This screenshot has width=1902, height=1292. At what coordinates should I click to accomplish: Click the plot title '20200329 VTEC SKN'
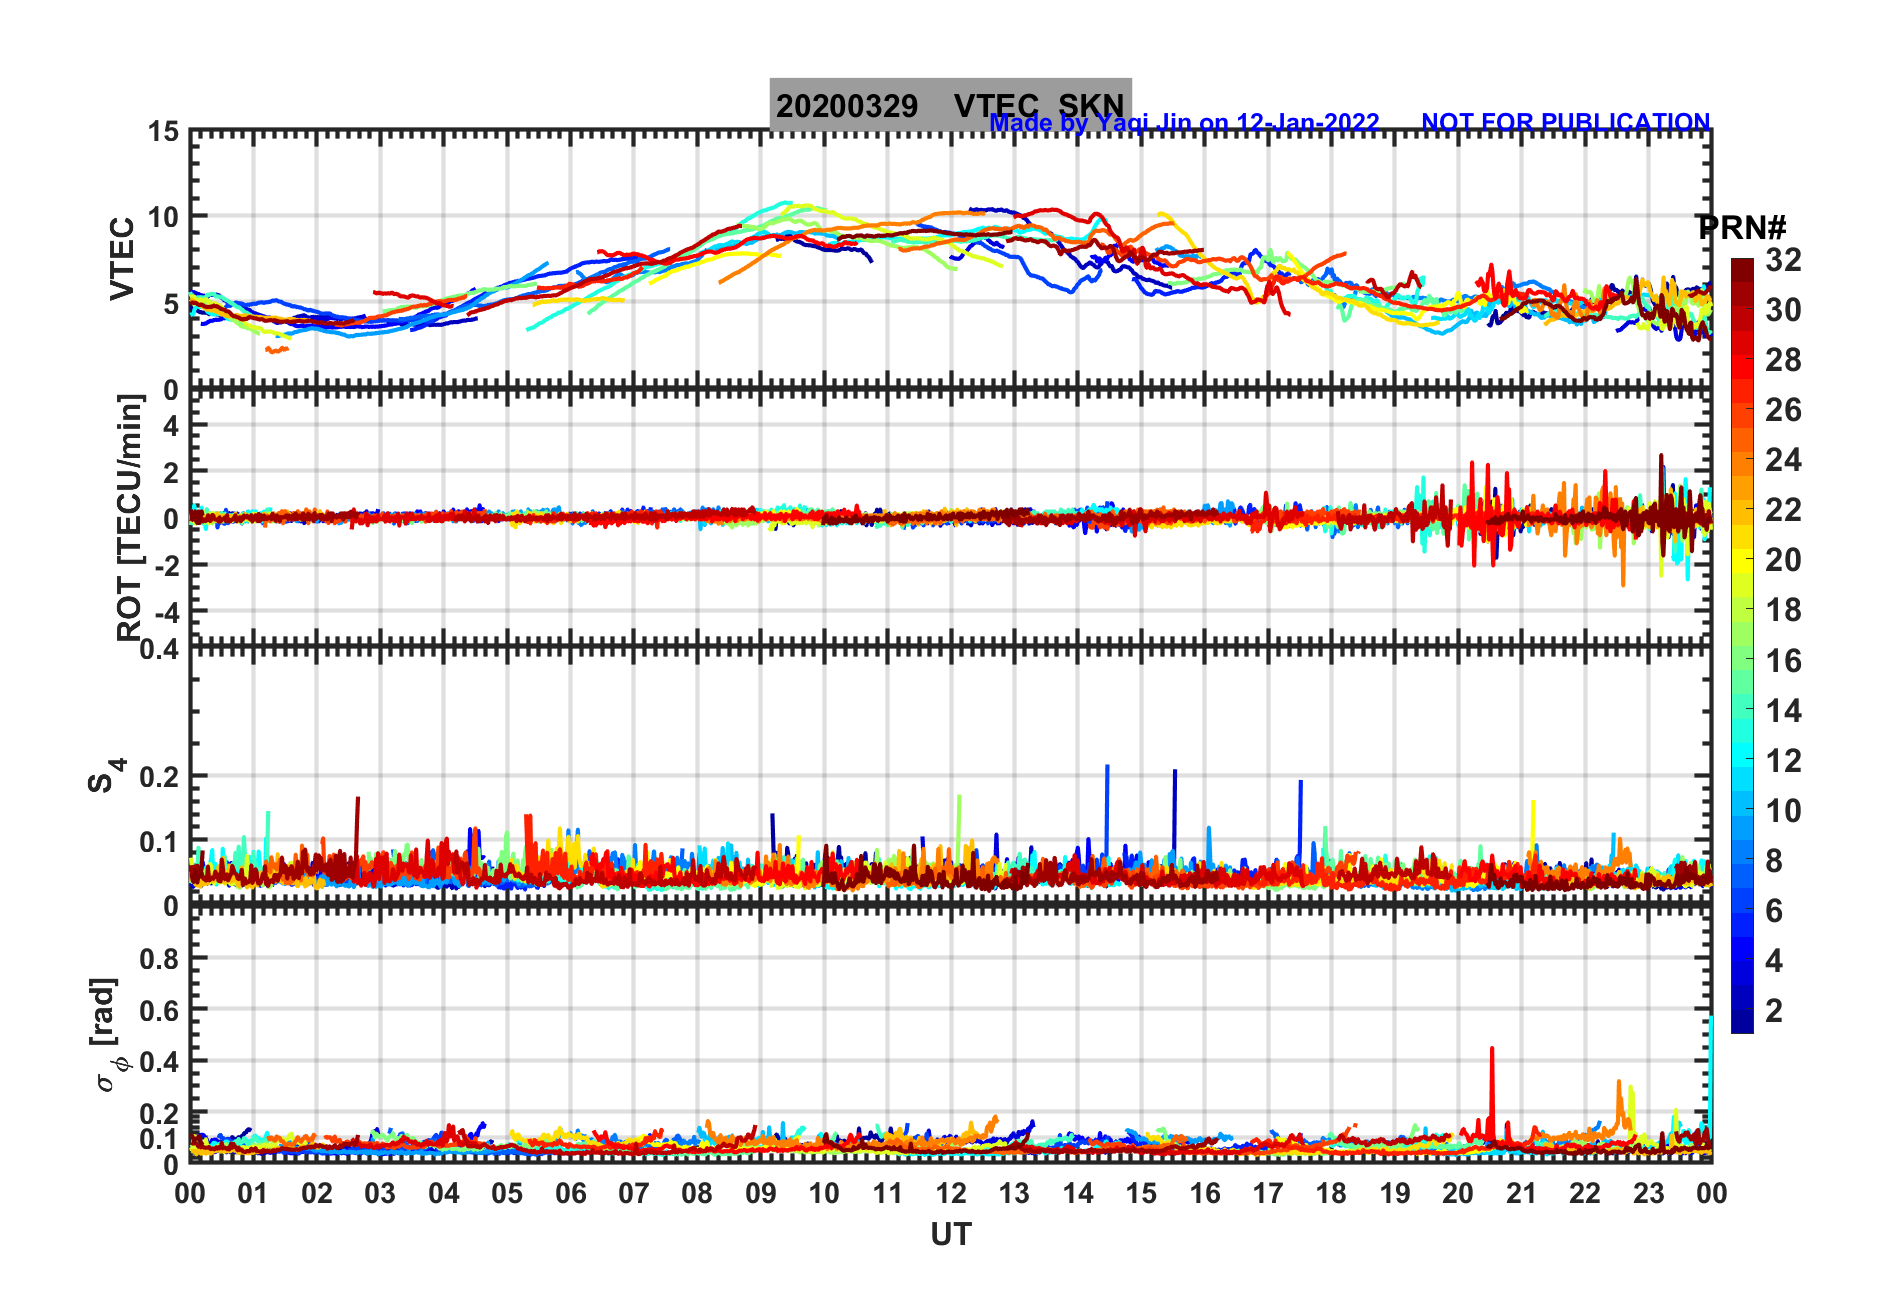tap(950, 105)
